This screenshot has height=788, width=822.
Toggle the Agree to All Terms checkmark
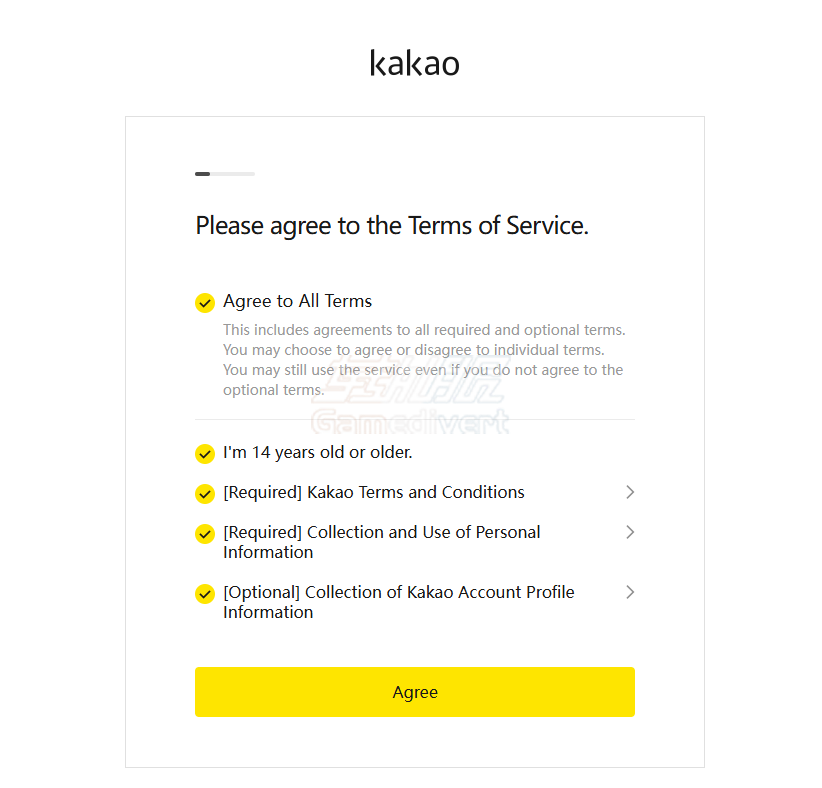click(205, 302)
